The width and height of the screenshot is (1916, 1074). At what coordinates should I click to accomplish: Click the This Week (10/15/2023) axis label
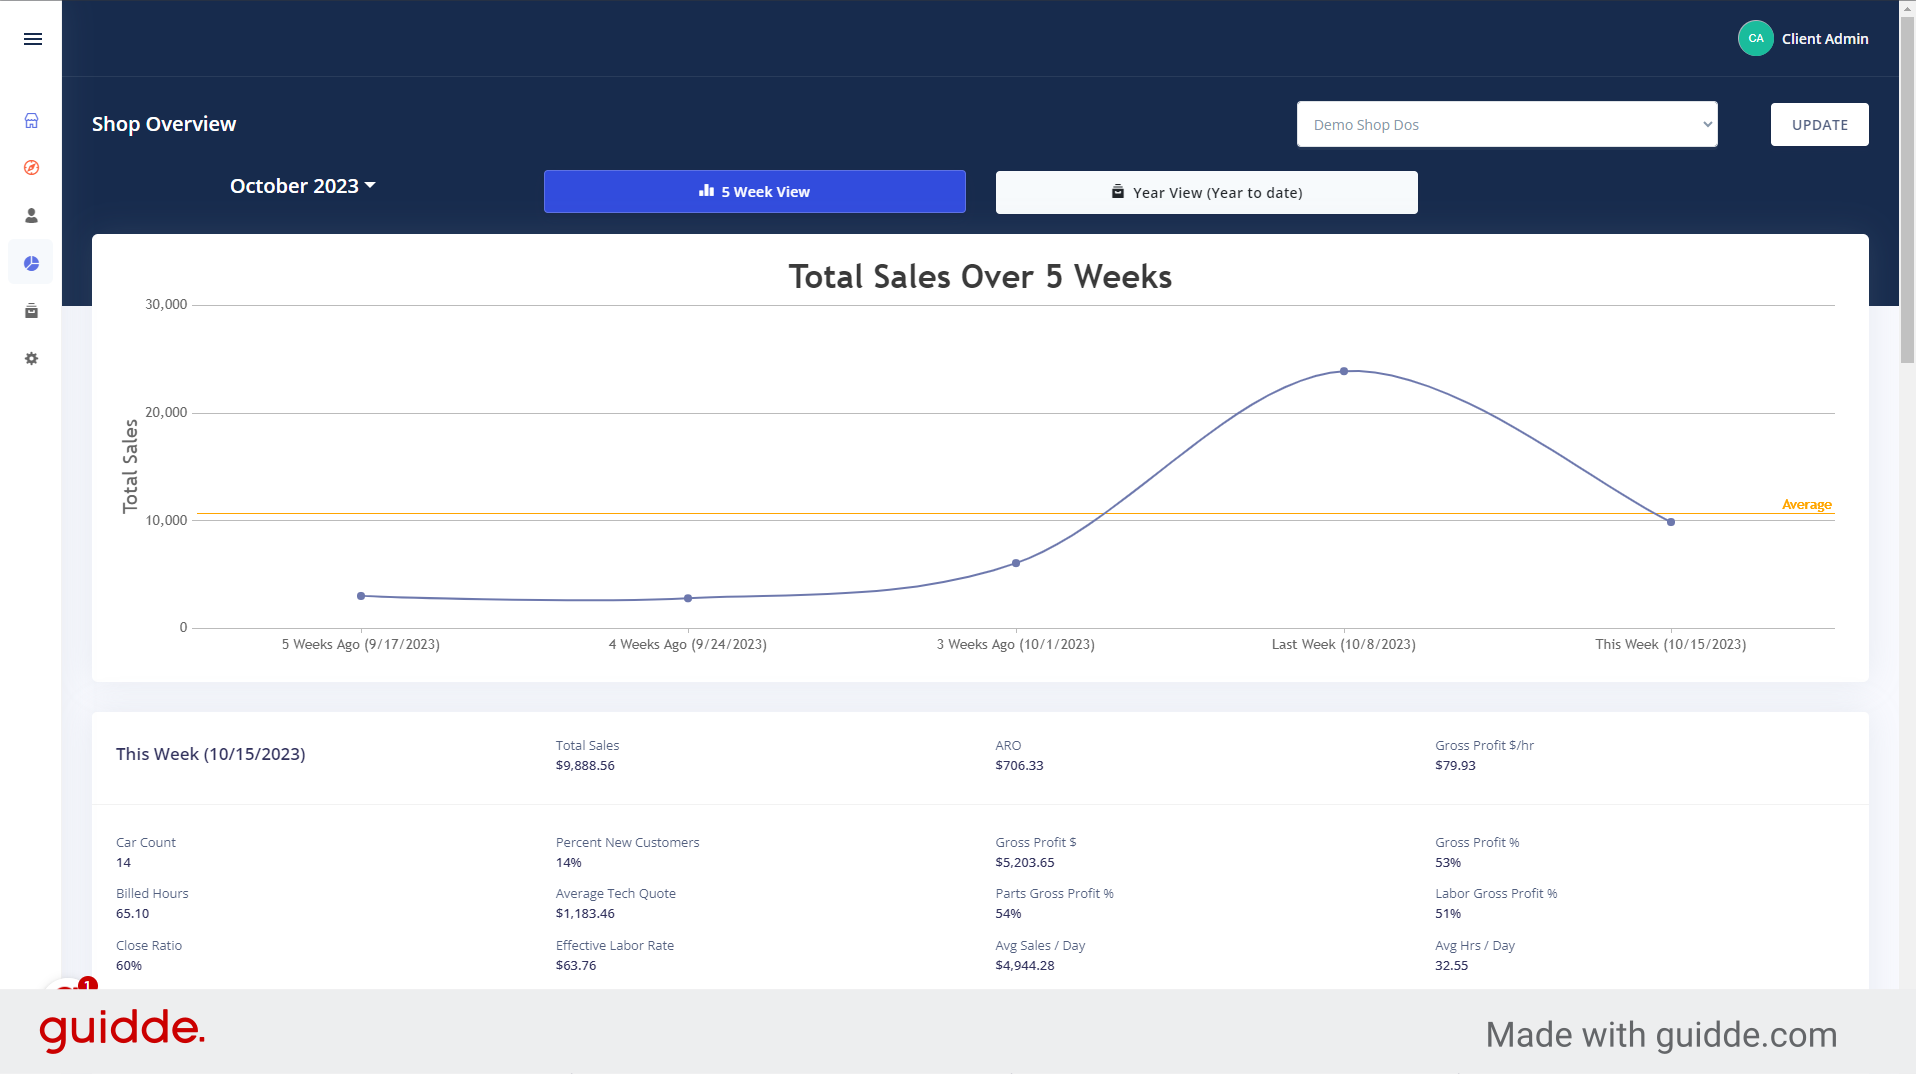[1670, 645]
